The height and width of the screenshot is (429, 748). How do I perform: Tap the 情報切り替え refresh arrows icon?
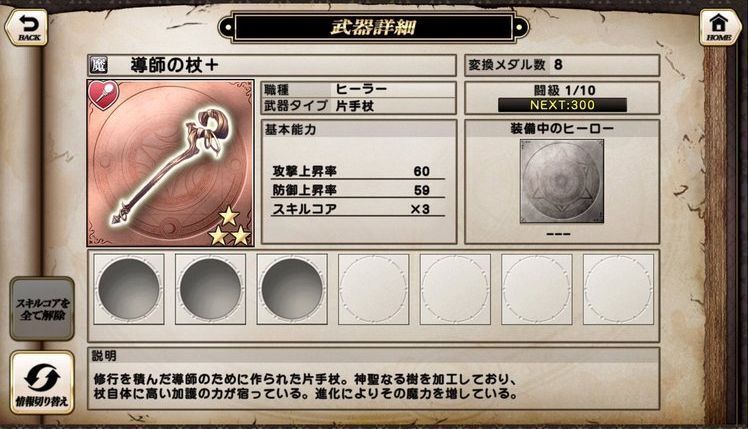[x=42, y=383]
